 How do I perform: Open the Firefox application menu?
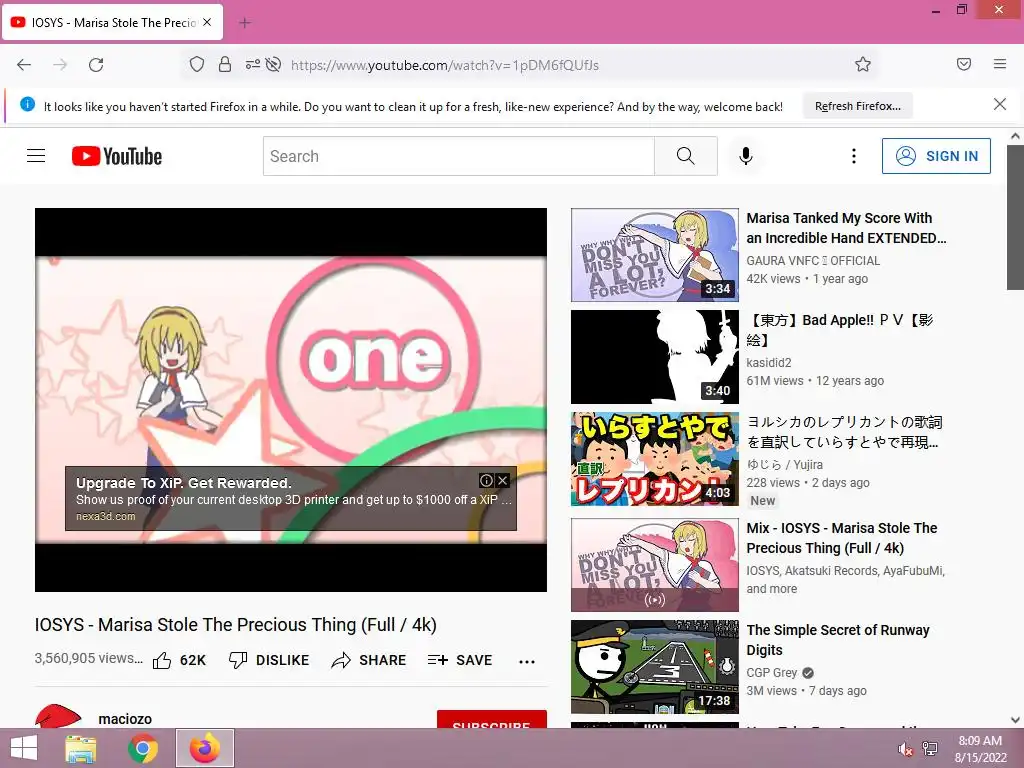pos(1000,64)
